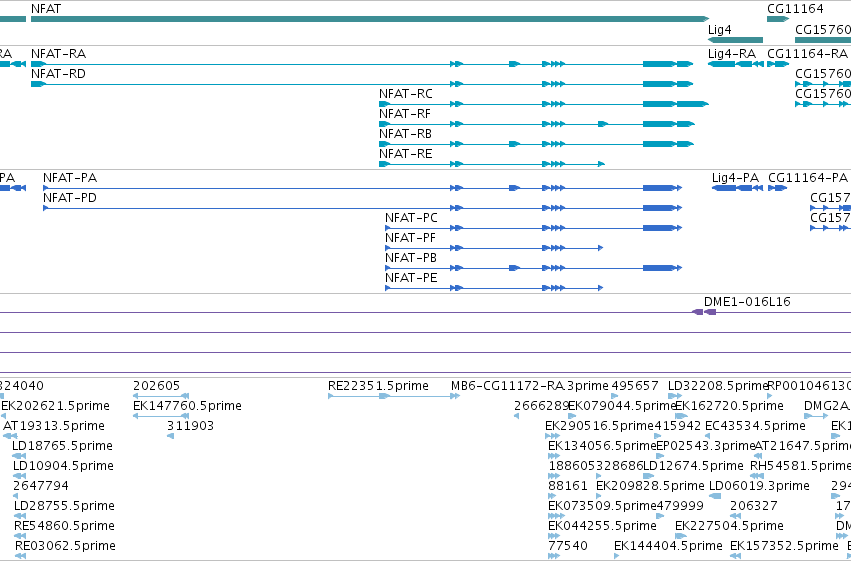This screenshot has height=561, width=851.
Task: Select the EK209828.5prime EST label
Action: [x=650, y=486]
